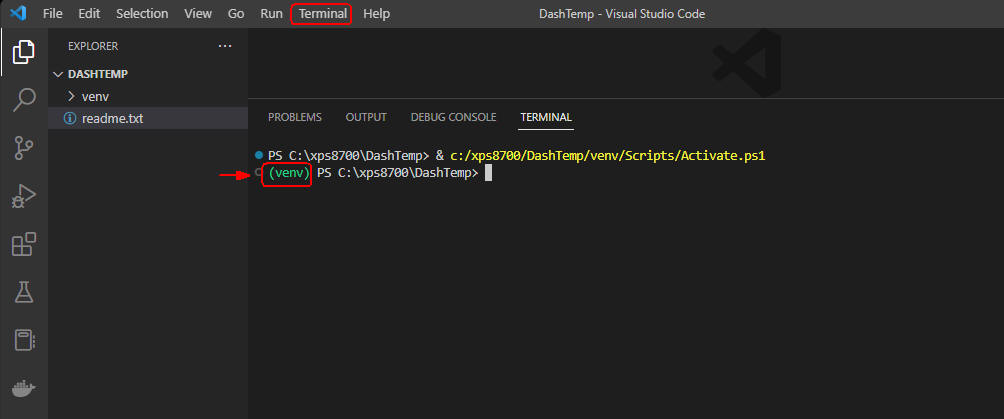The width and height of the screenshot is (1004, 419).
Task: Switch to the OUTPUT tab
Action: pyautogui.click(x=366, y=117)
